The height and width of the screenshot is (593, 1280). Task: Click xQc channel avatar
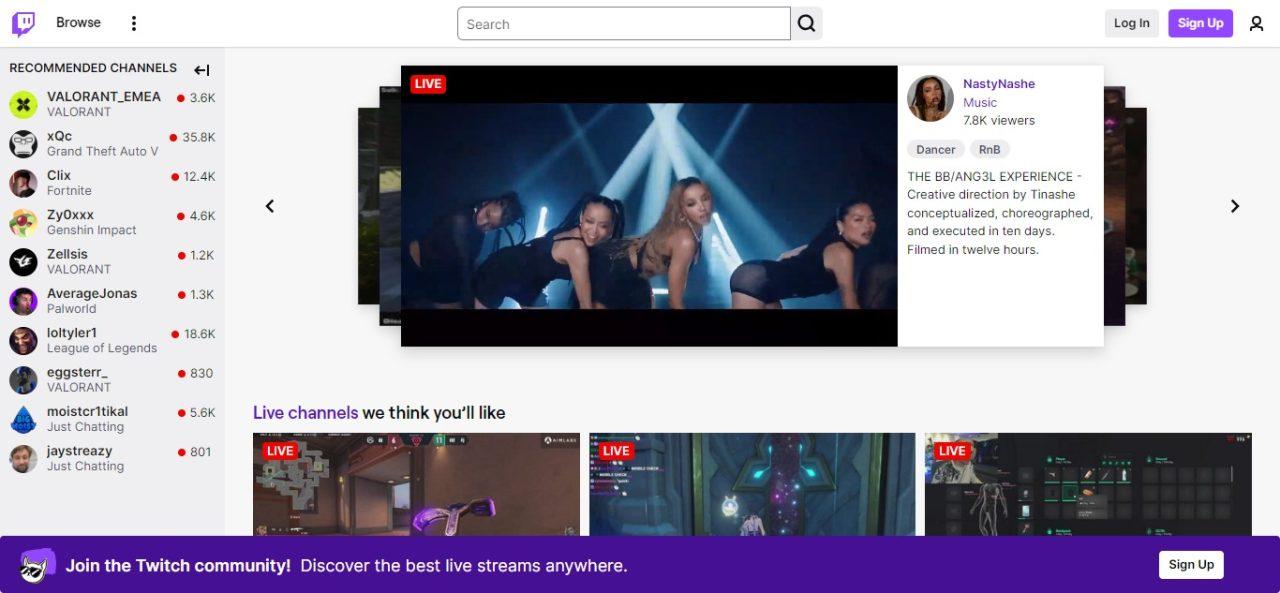pos(23,144)
